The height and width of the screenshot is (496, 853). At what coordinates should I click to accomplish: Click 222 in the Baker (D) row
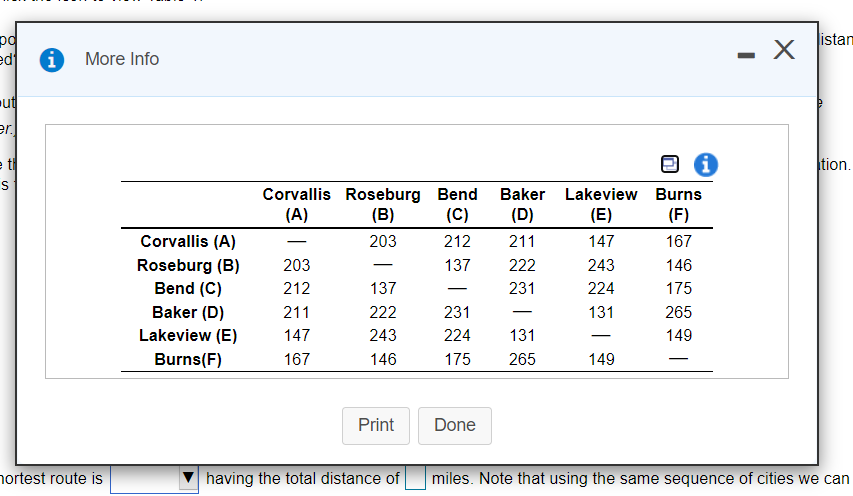tap(383, 313)
